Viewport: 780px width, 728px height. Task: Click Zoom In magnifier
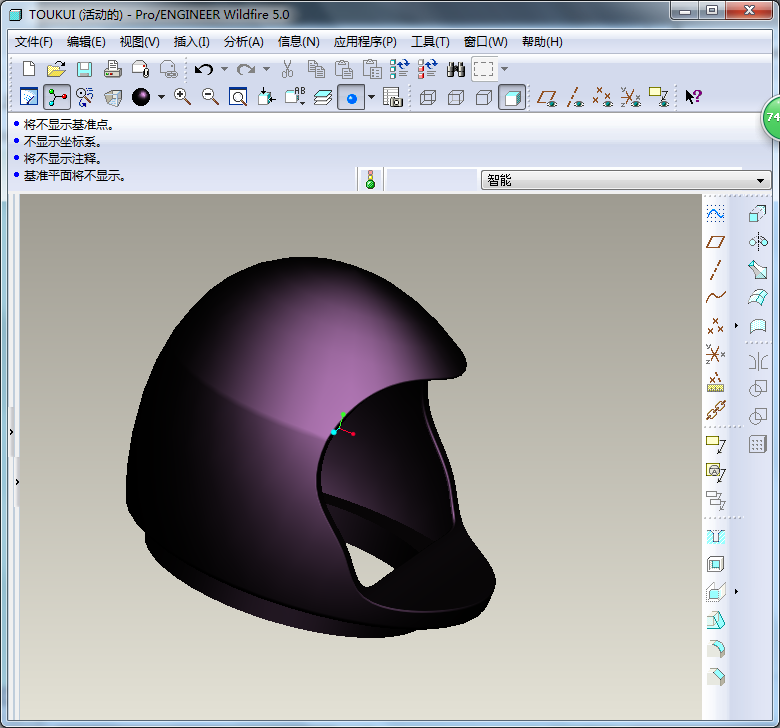coord(183,97)
